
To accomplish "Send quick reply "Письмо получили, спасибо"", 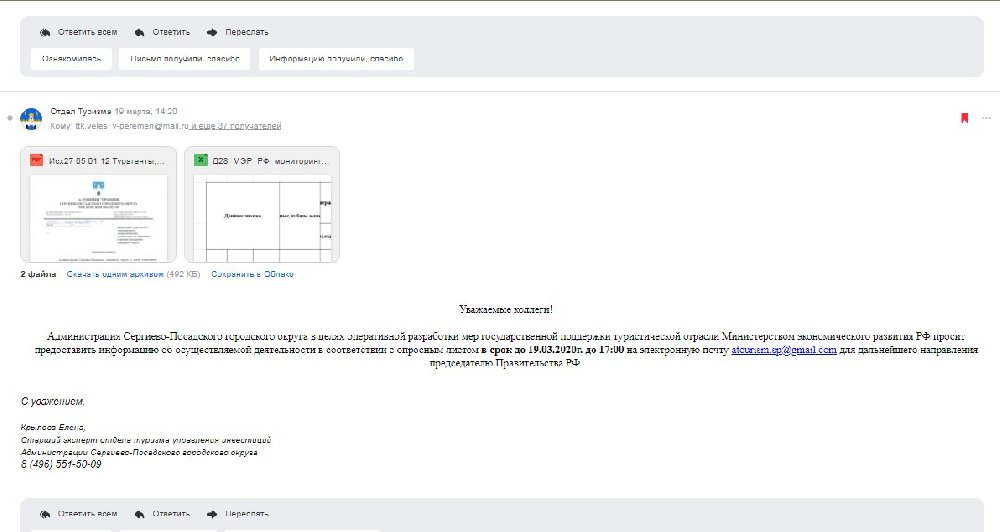I will 184,59.
